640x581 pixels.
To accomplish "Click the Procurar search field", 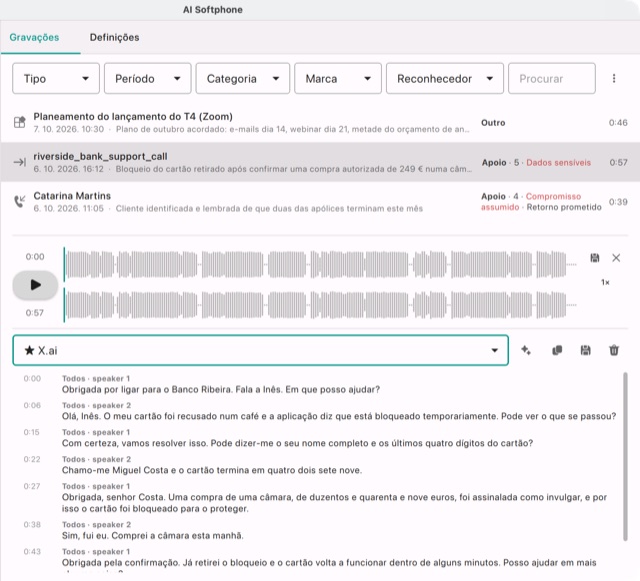I will (x=551, y=78).
